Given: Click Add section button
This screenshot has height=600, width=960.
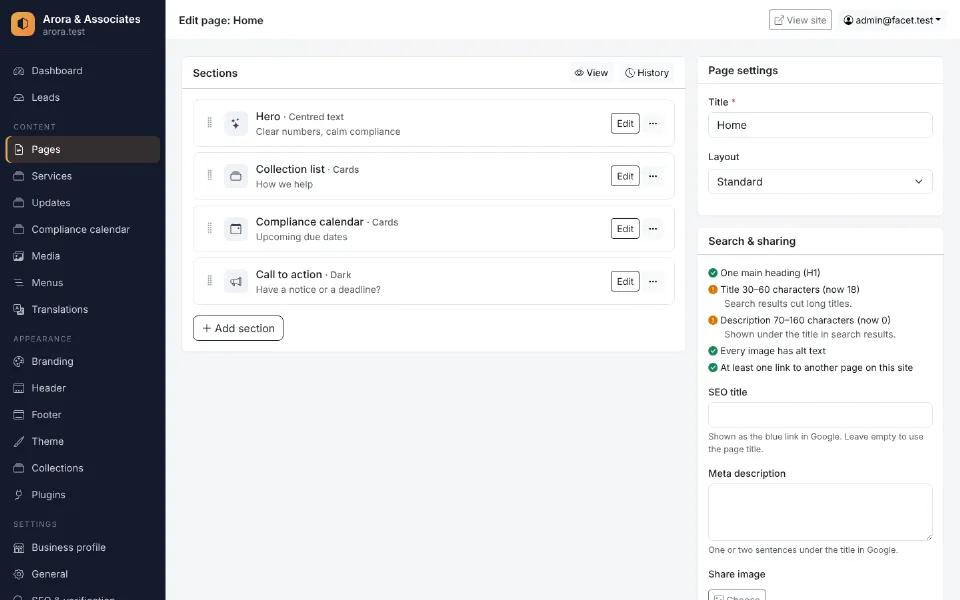Looking at the screenshot, I should [x=238, y=328].
